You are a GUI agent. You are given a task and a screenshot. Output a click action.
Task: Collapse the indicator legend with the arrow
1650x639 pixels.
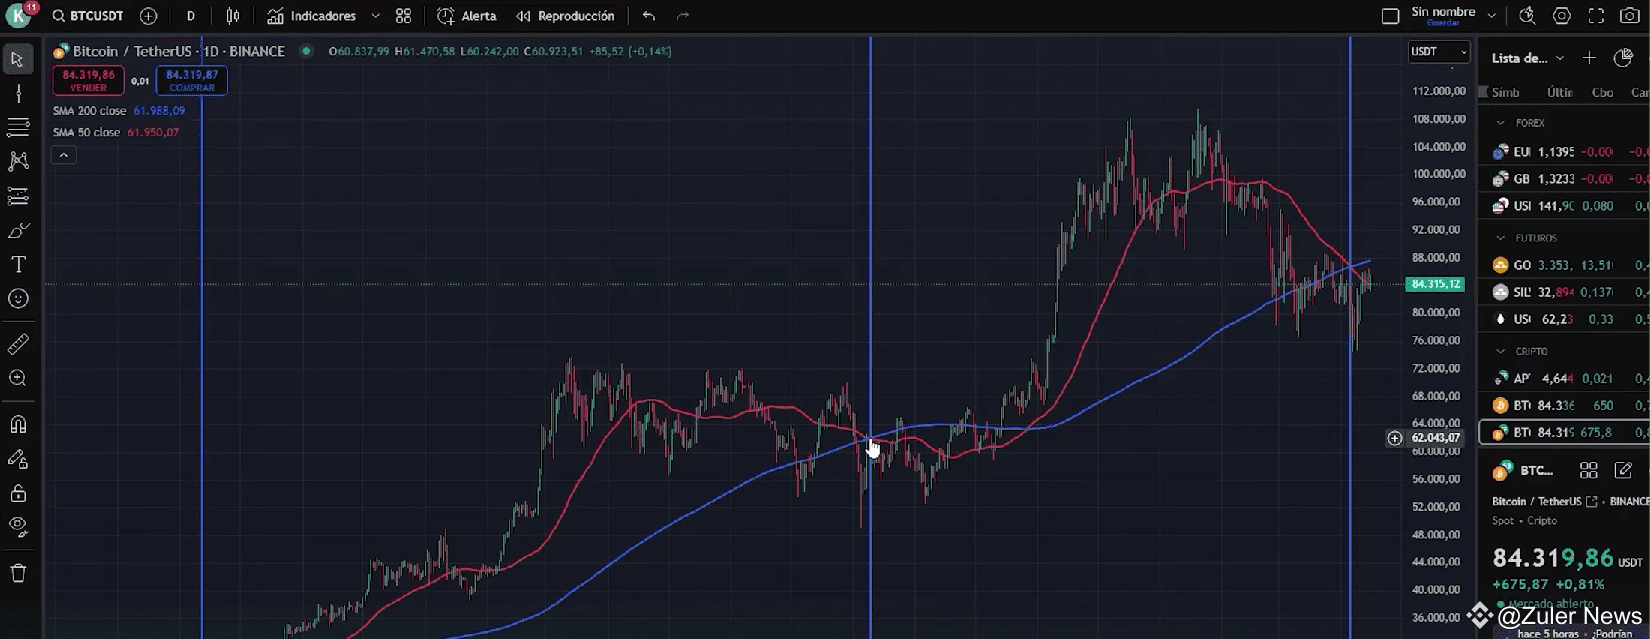coord(63,155)
